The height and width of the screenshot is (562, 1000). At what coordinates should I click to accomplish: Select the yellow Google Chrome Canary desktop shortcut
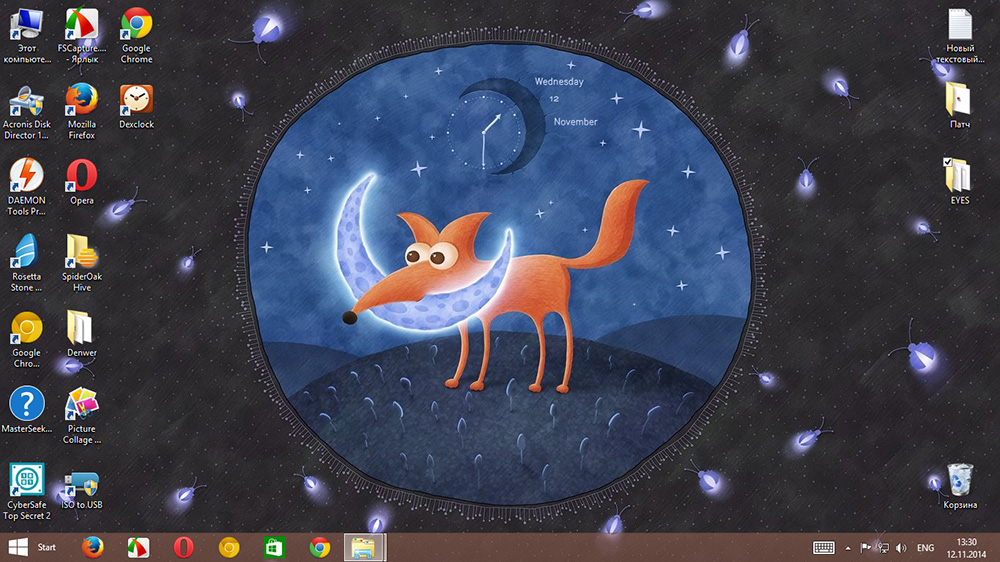tap(26, 339)
